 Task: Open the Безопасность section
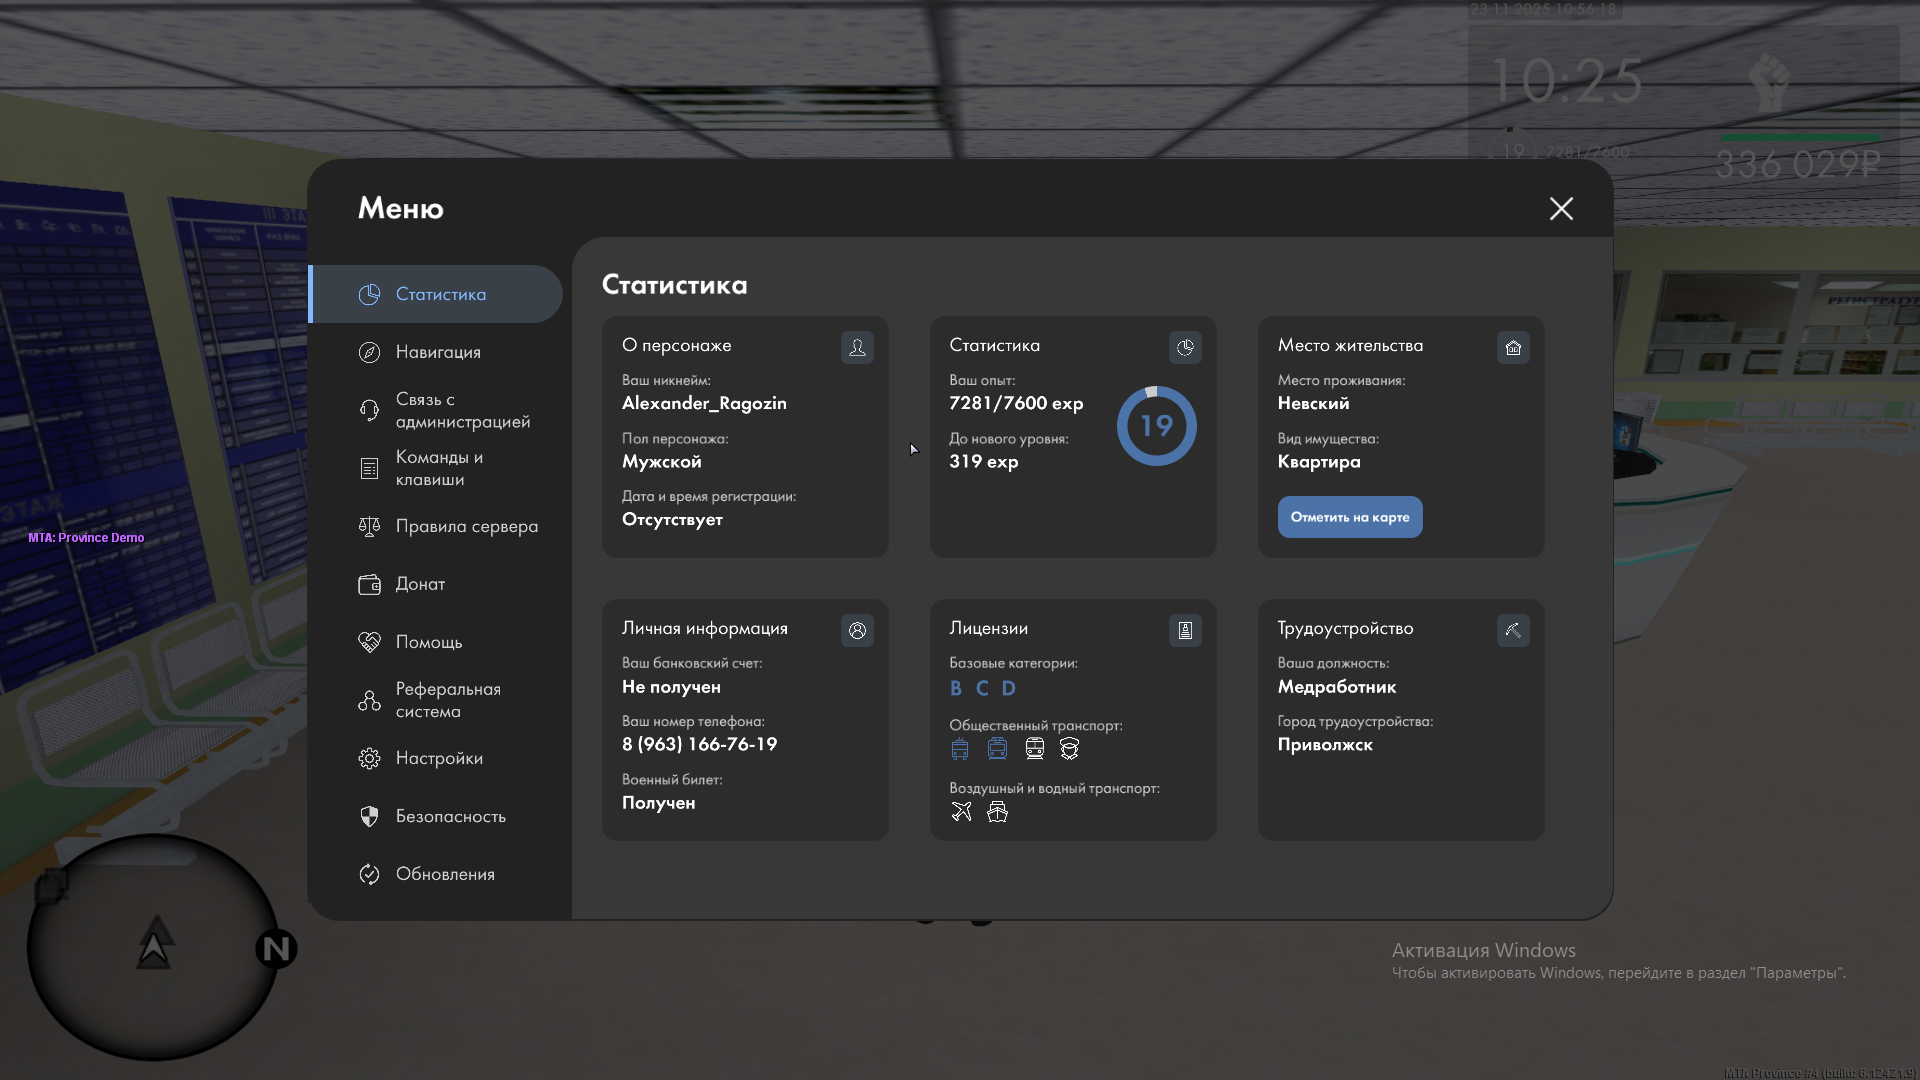[450, 816]
